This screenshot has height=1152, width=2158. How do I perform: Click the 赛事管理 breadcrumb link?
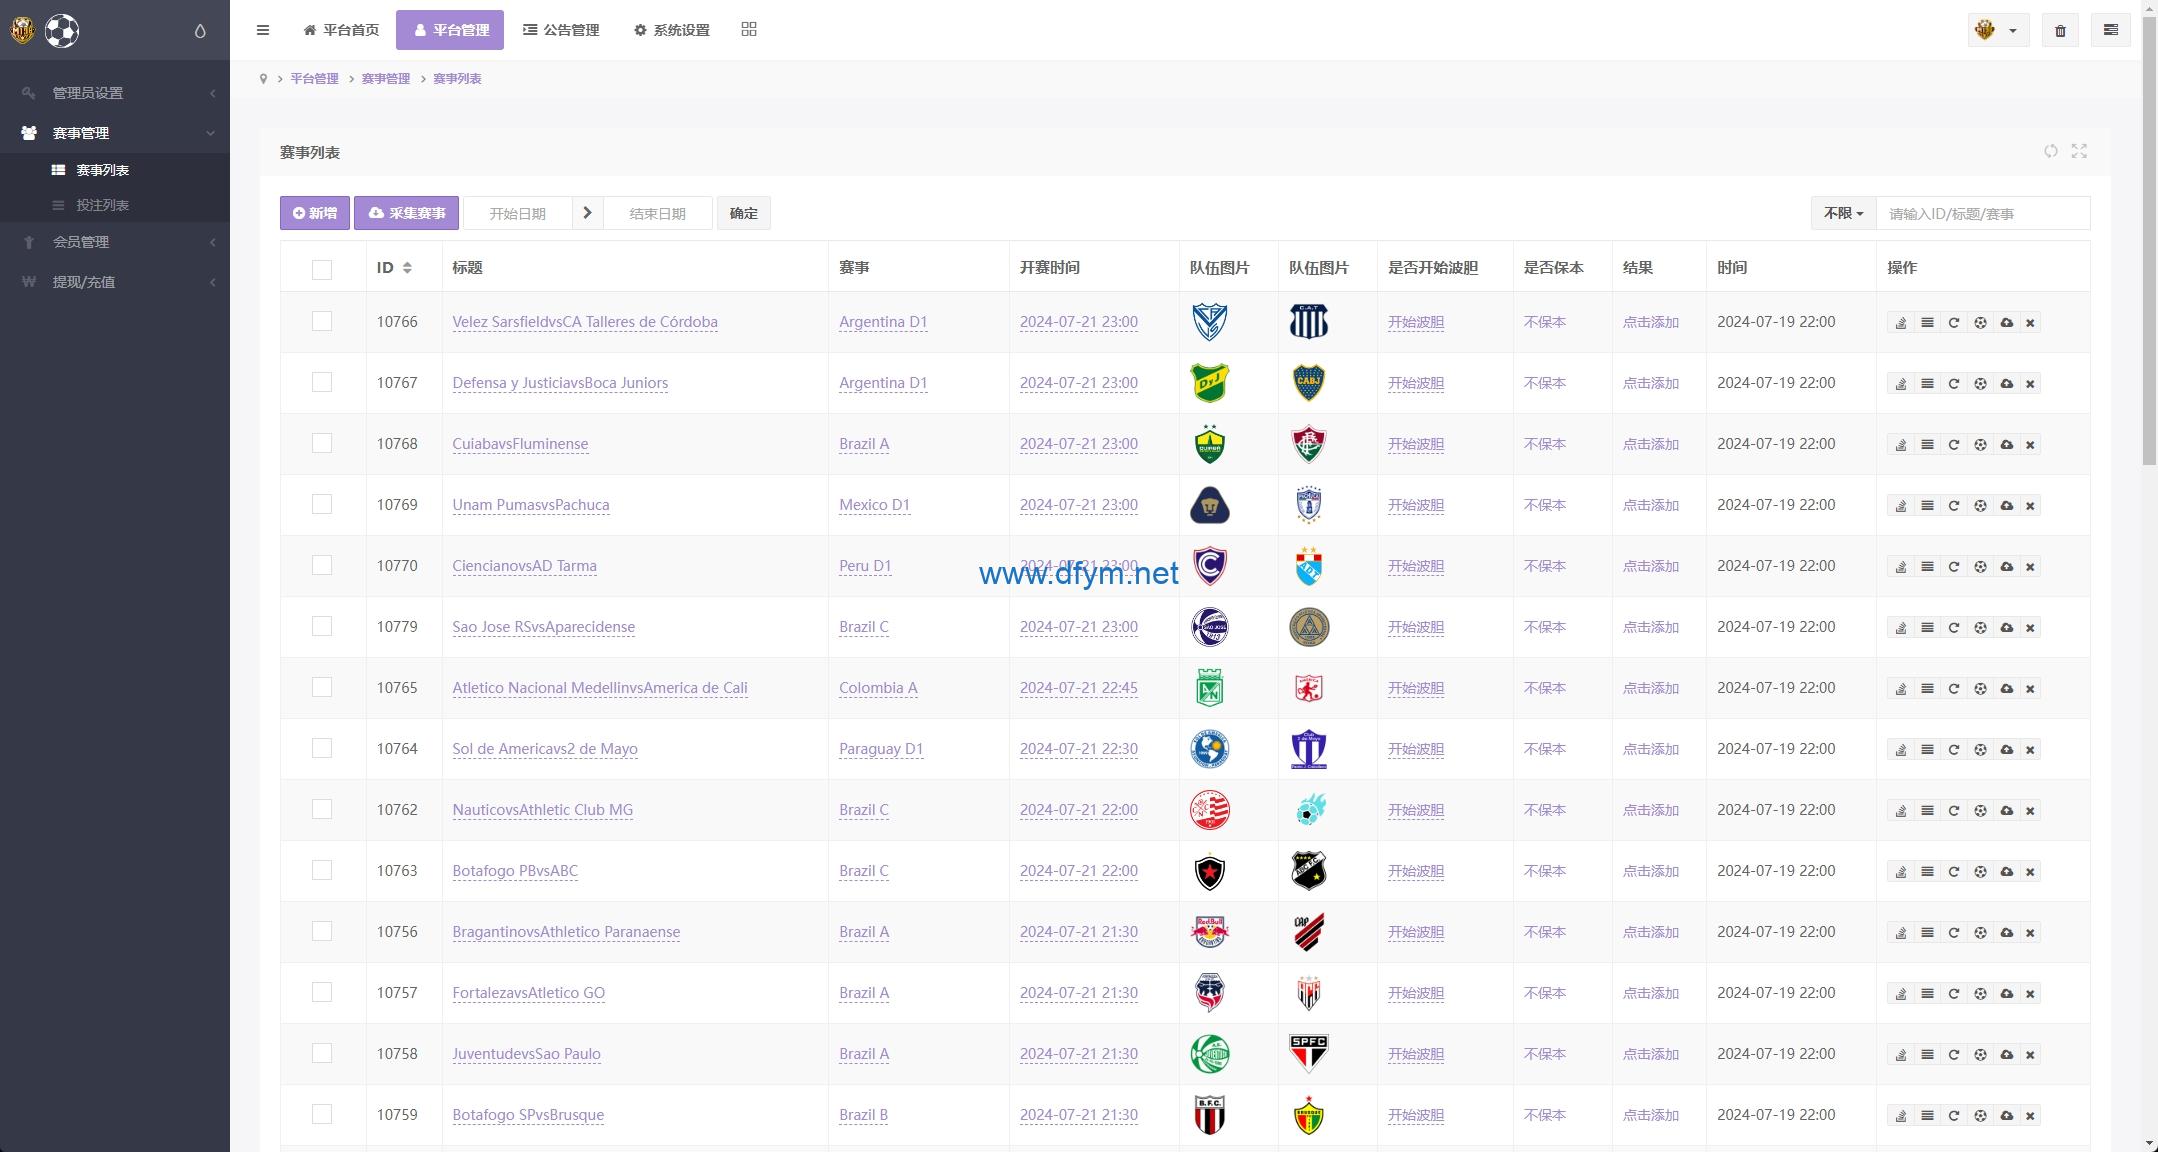(x=386, y=79)
